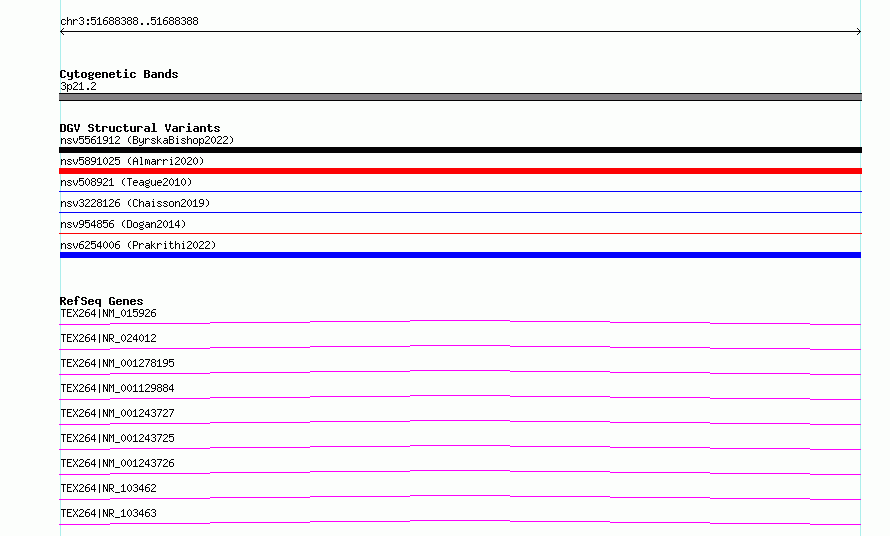The image size is (890, 536).
Task: Open variant nsv5561912 (ByrskaBishop2022) label
Action: 147,140
